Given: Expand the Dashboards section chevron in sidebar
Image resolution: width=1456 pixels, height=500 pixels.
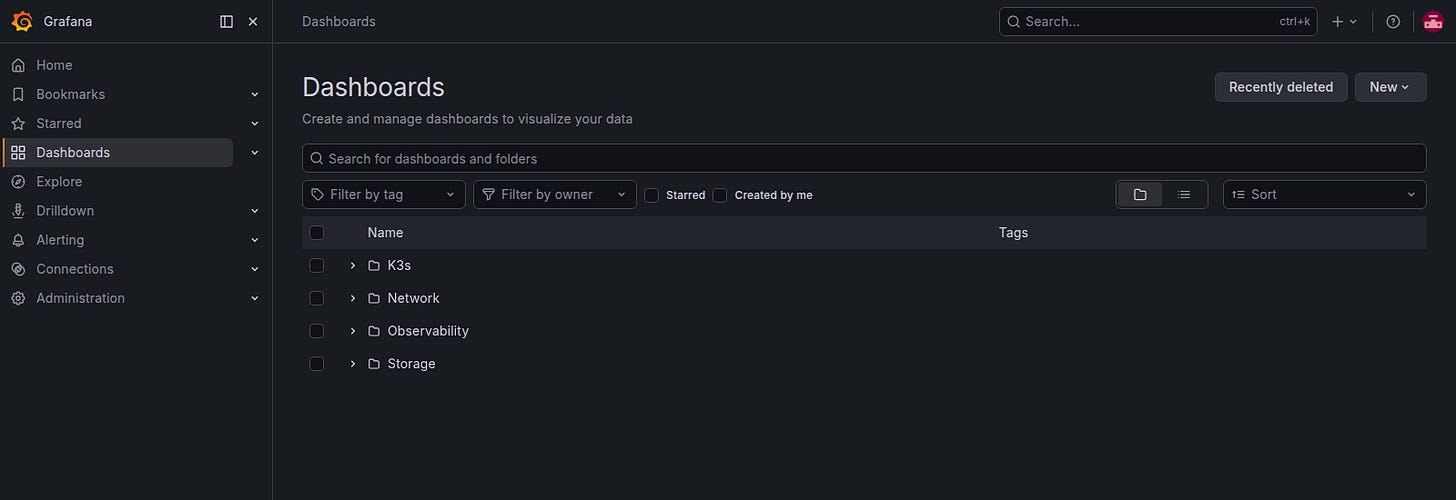Looking at the screenshot, I should click(254, 152).
